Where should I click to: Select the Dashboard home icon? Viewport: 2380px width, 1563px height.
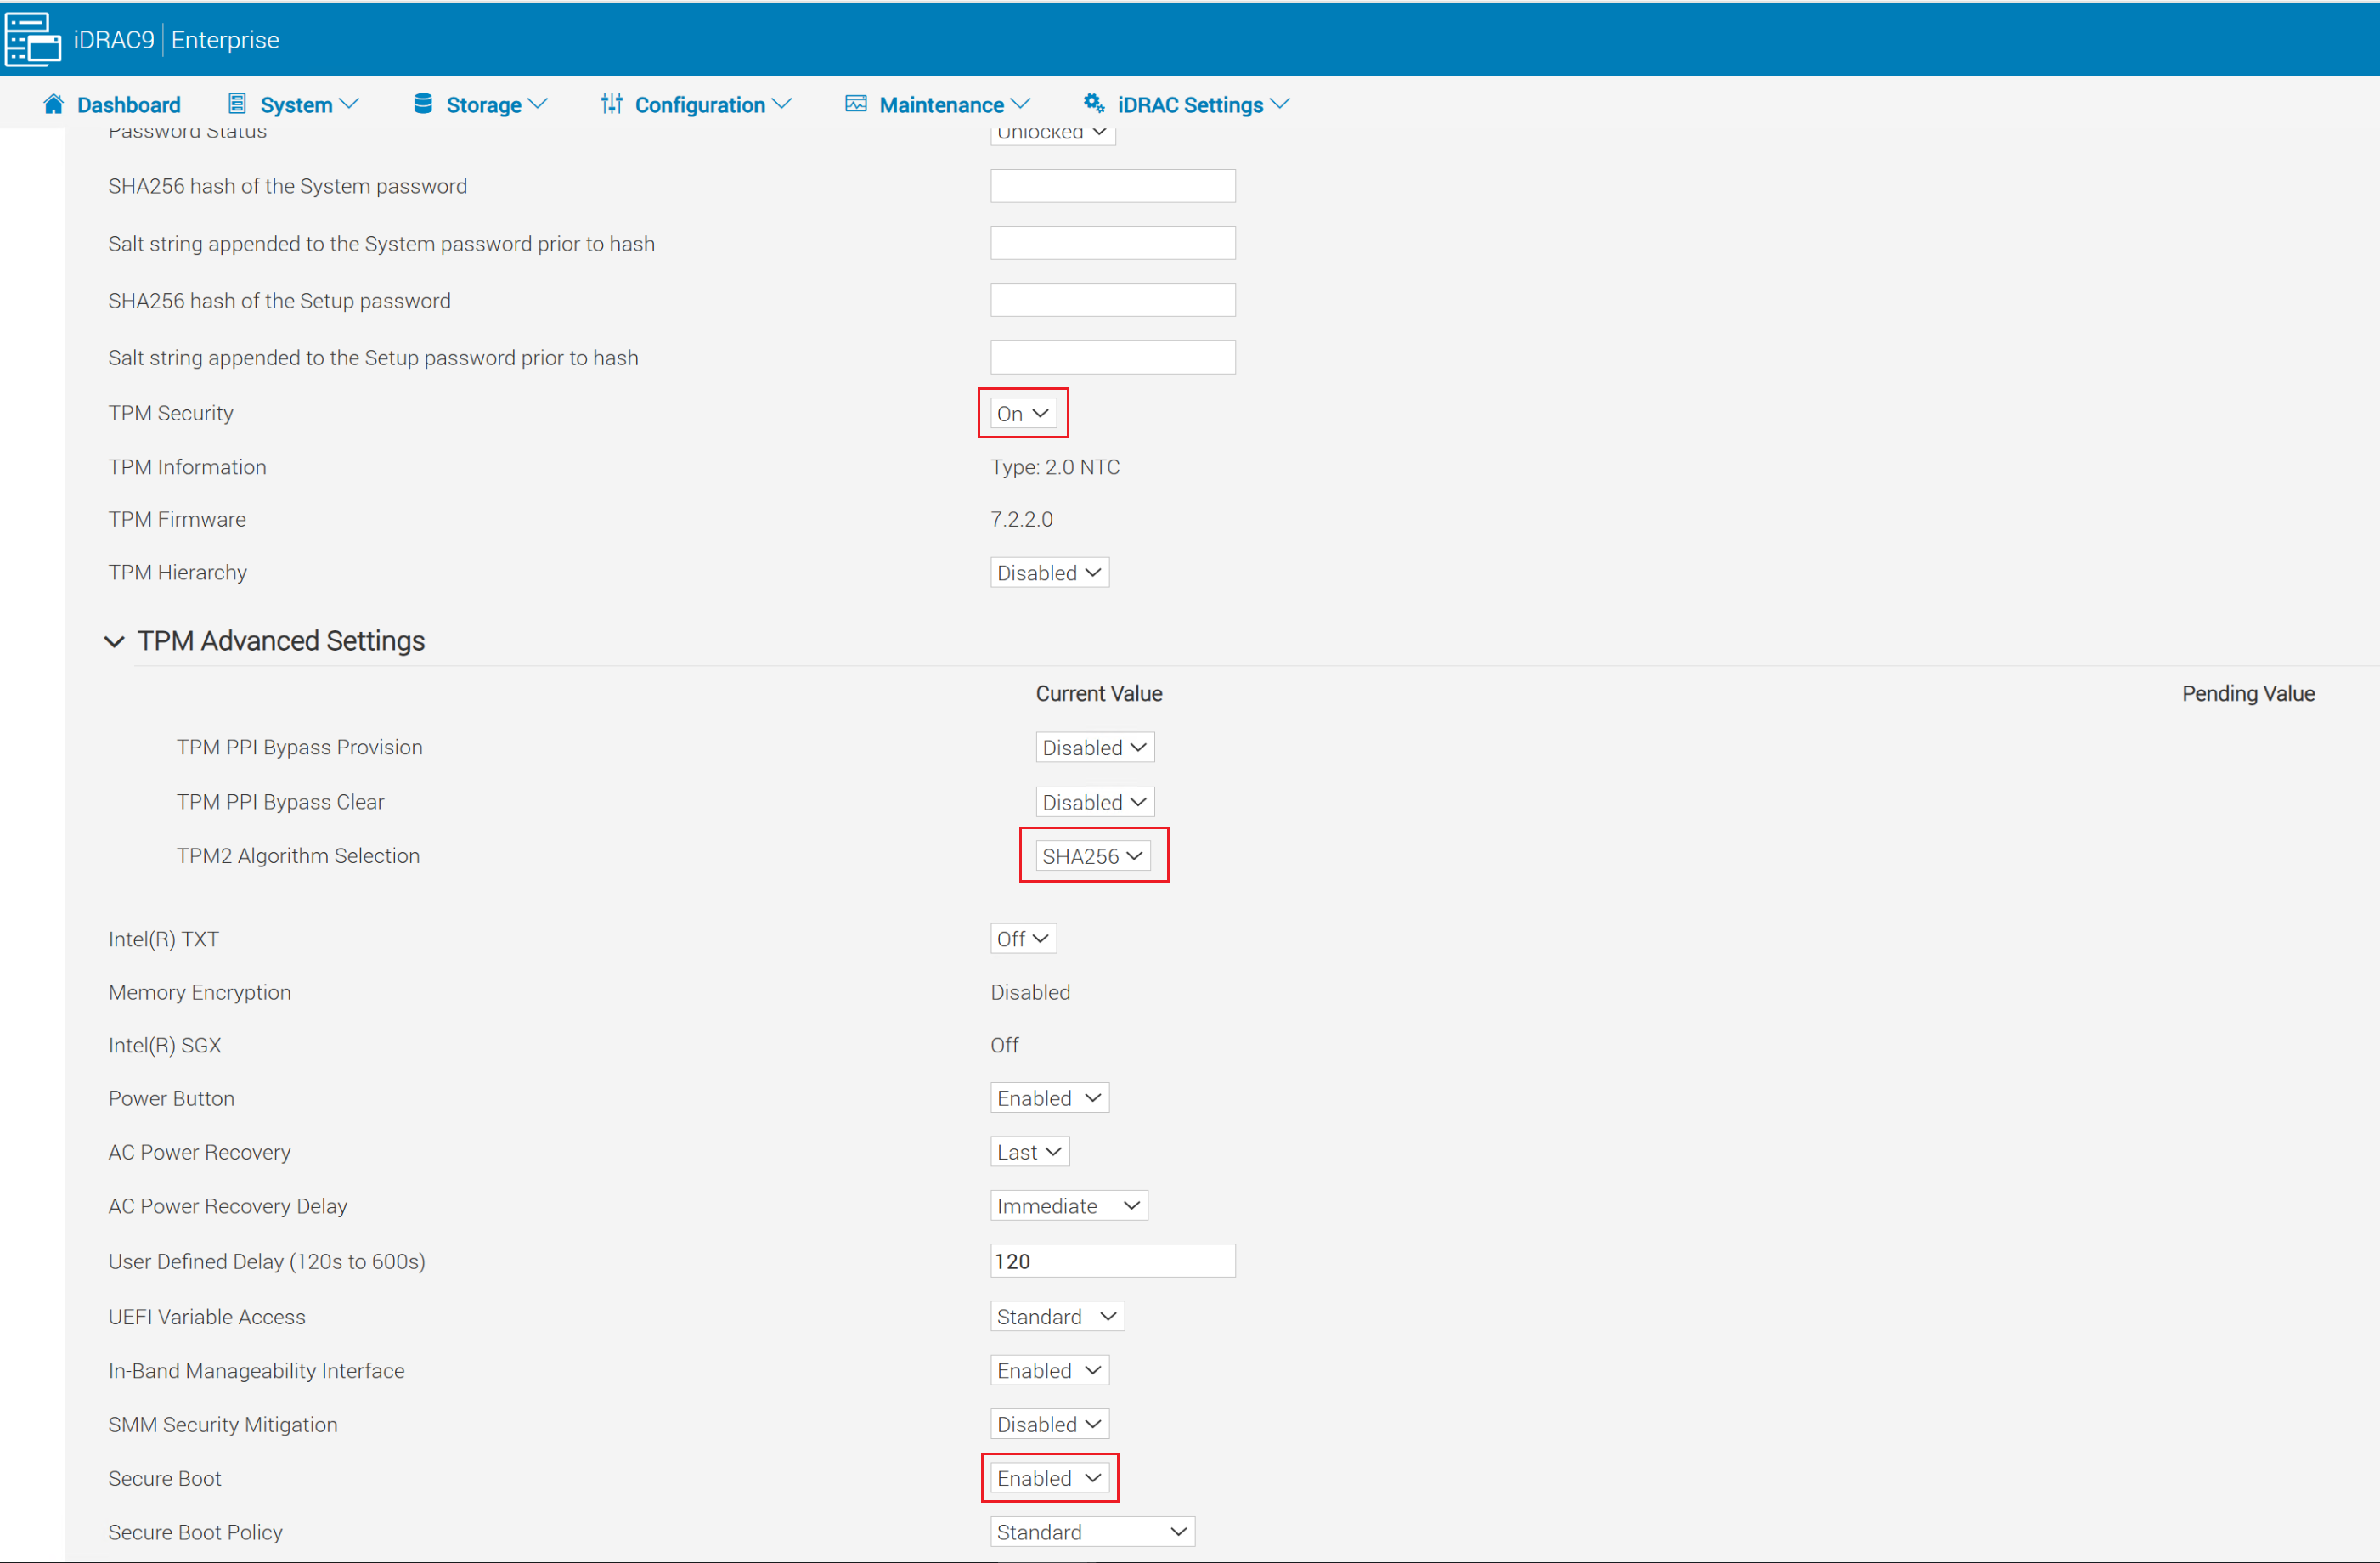53,103
